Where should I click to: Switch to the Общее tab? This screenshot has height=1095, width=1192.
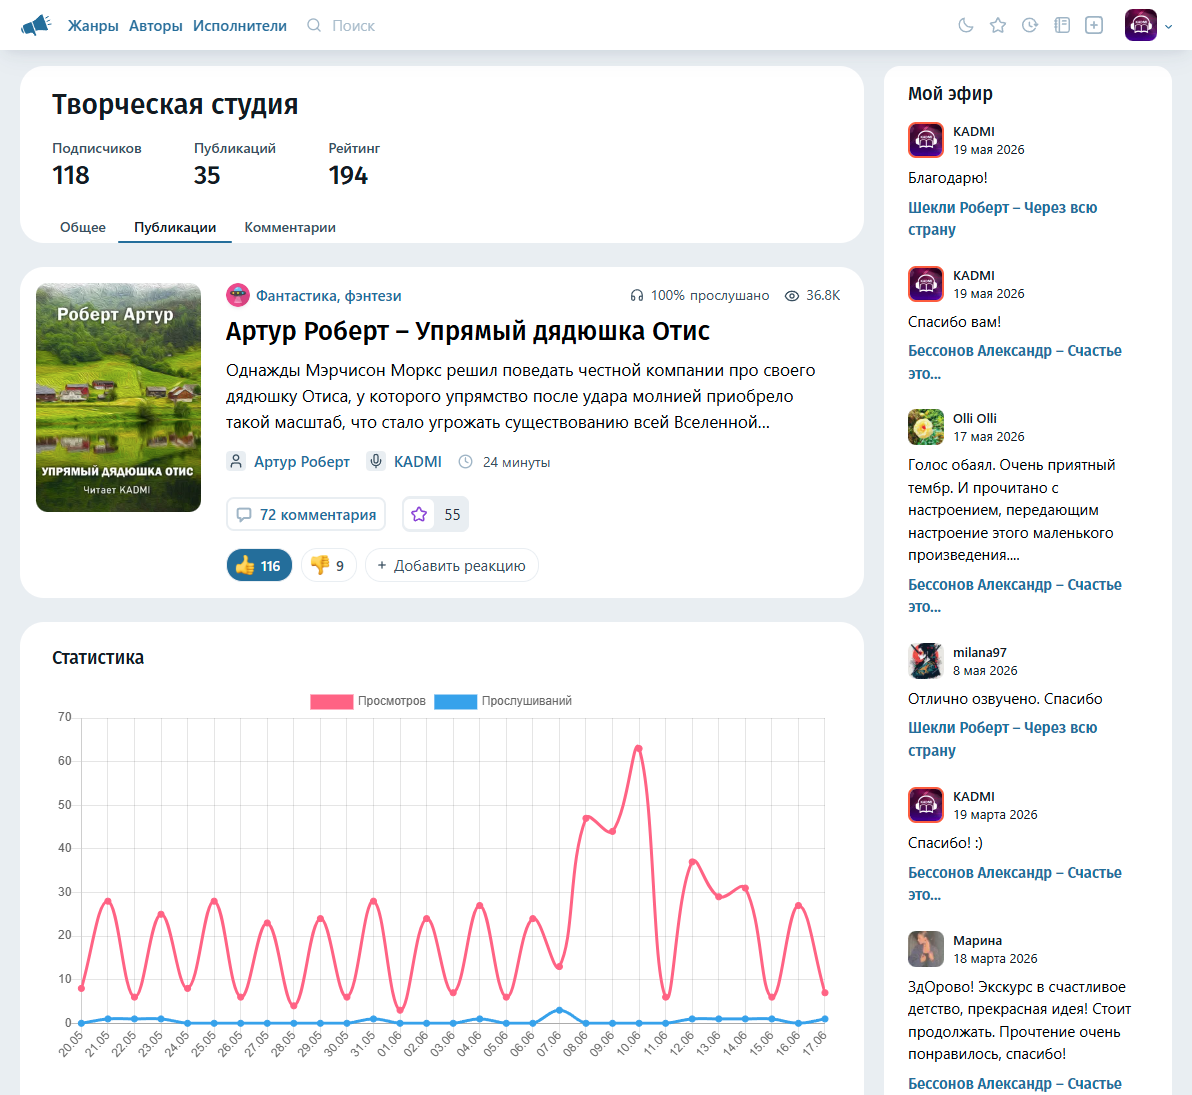point(83,227)
